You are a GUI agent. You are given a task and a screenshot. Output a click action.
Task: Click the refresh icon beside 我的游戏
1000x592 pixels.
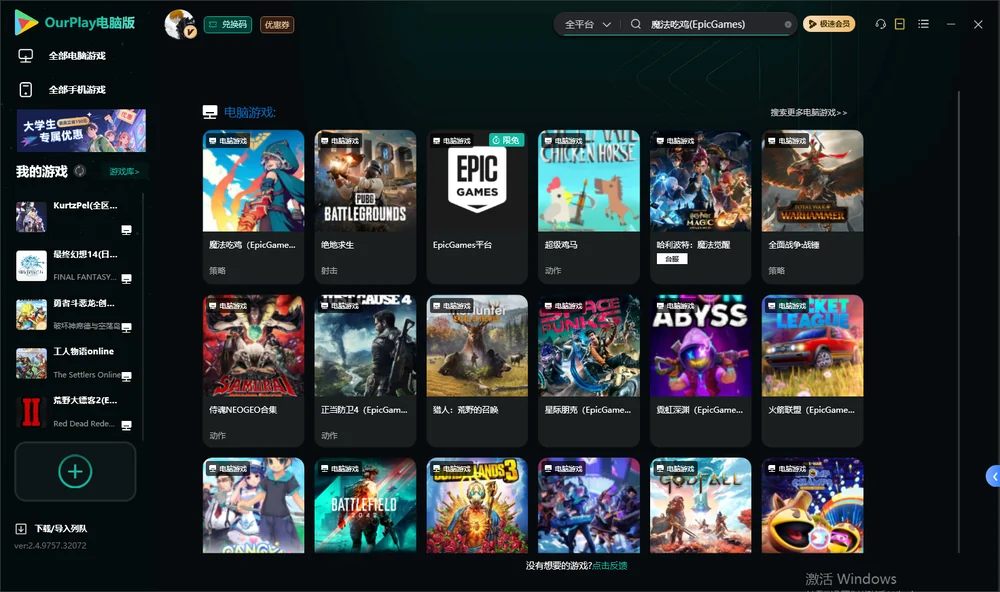pyautogui.click(x=80, y=171)
